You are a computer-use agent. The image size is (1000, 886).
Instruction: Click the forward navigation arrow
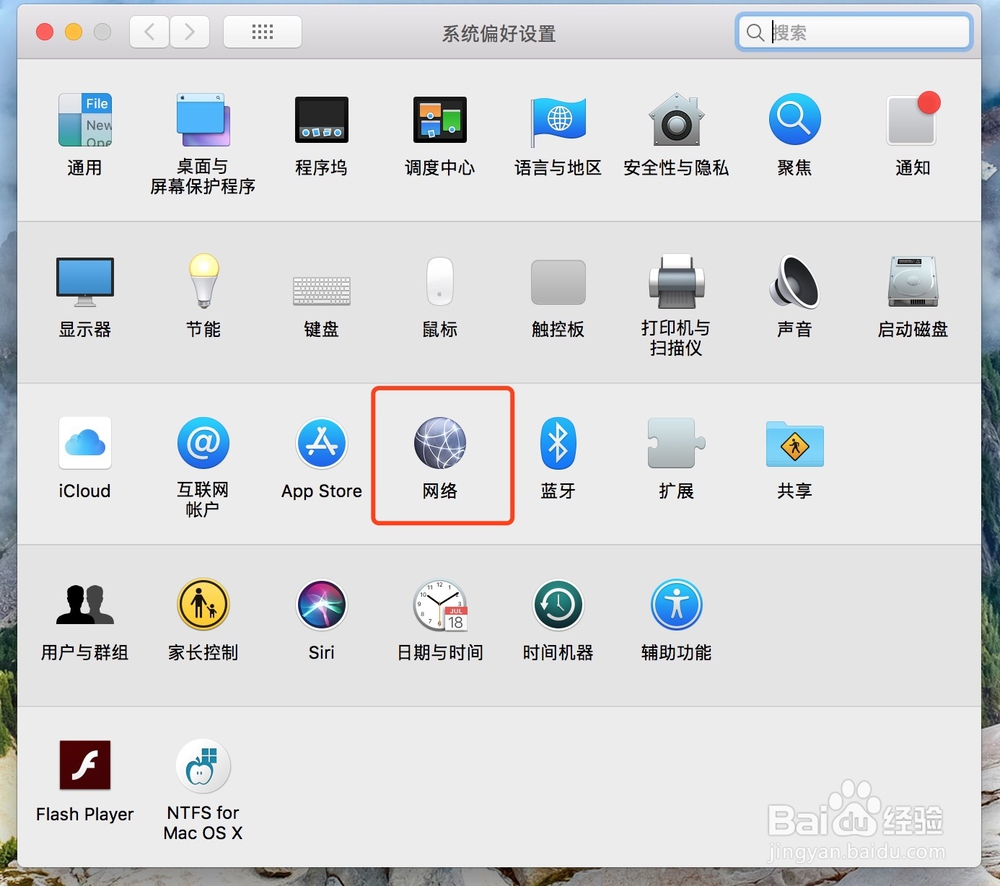point(189,32)
